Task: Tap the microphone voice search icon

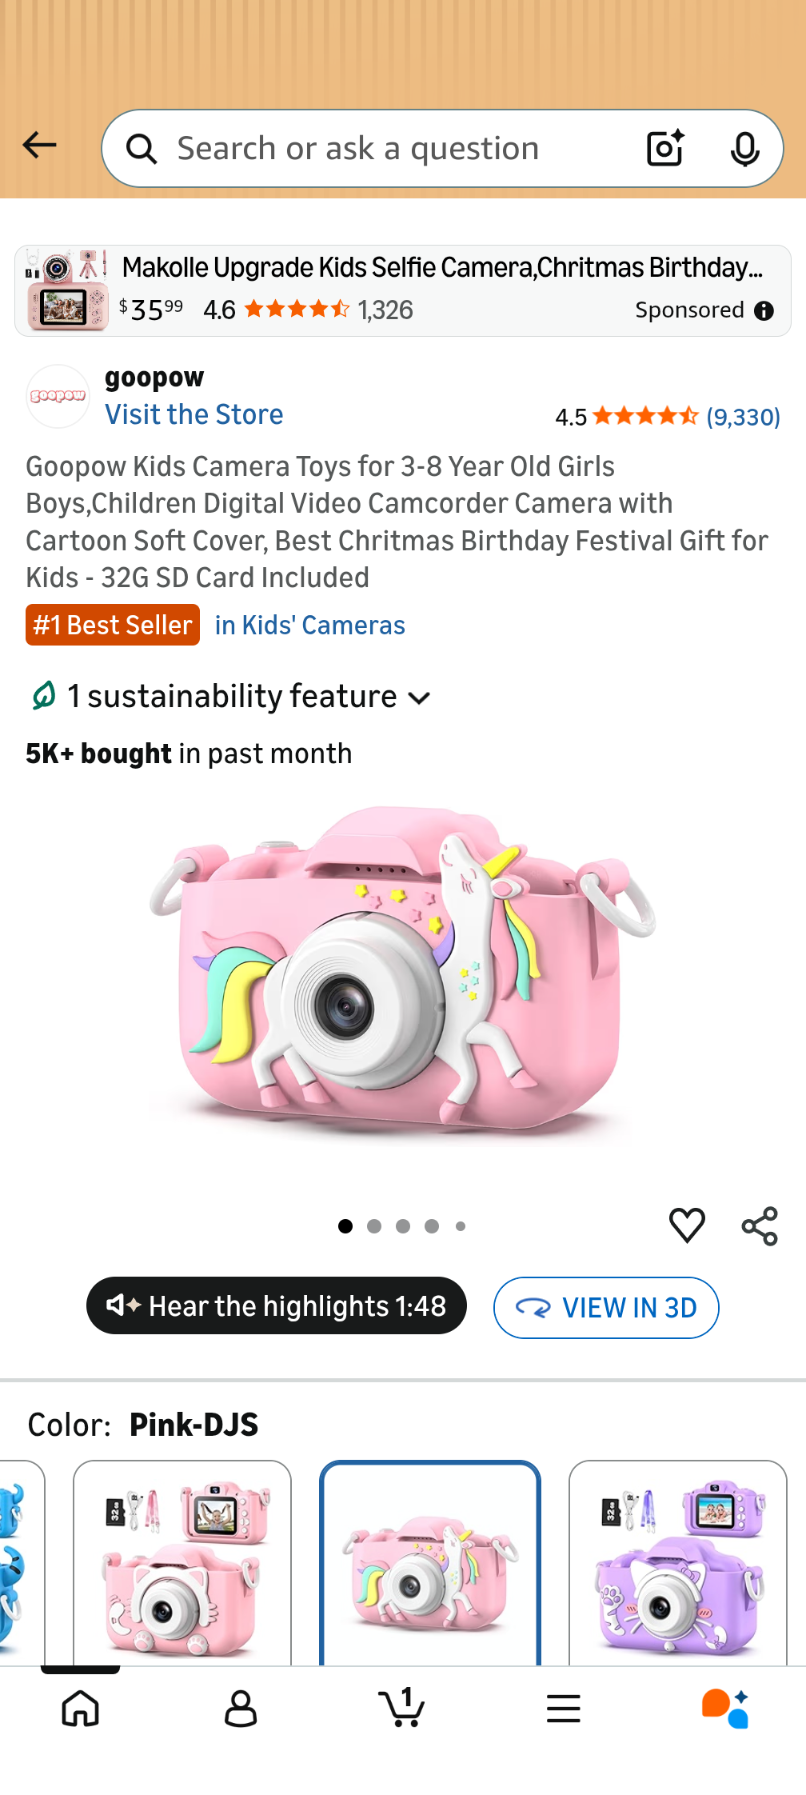Action: 744,149
